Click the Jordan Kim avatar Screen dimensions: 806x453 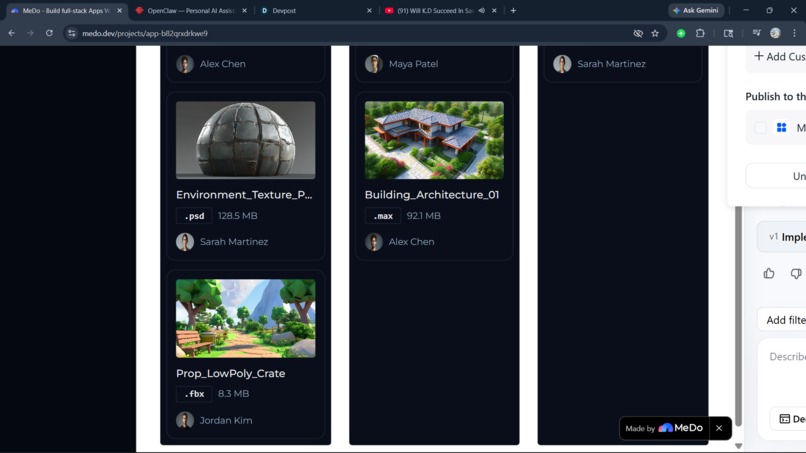(x=185, y=420)
